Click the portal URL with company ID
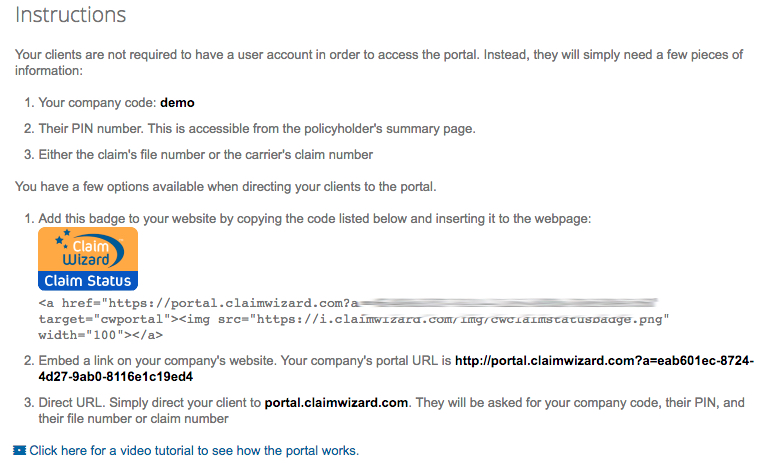The image size is (774, 475). click(x=396, y=369)
